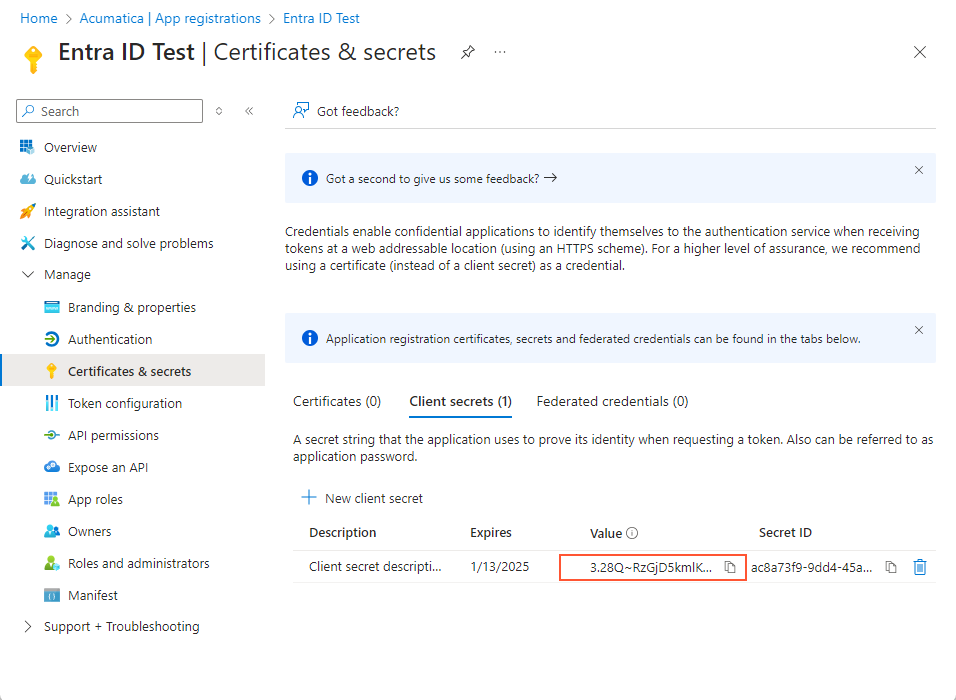This screenshot has height=700, width=956.
Task: Switch to the Certificates (0) tab
Action: 337,401
